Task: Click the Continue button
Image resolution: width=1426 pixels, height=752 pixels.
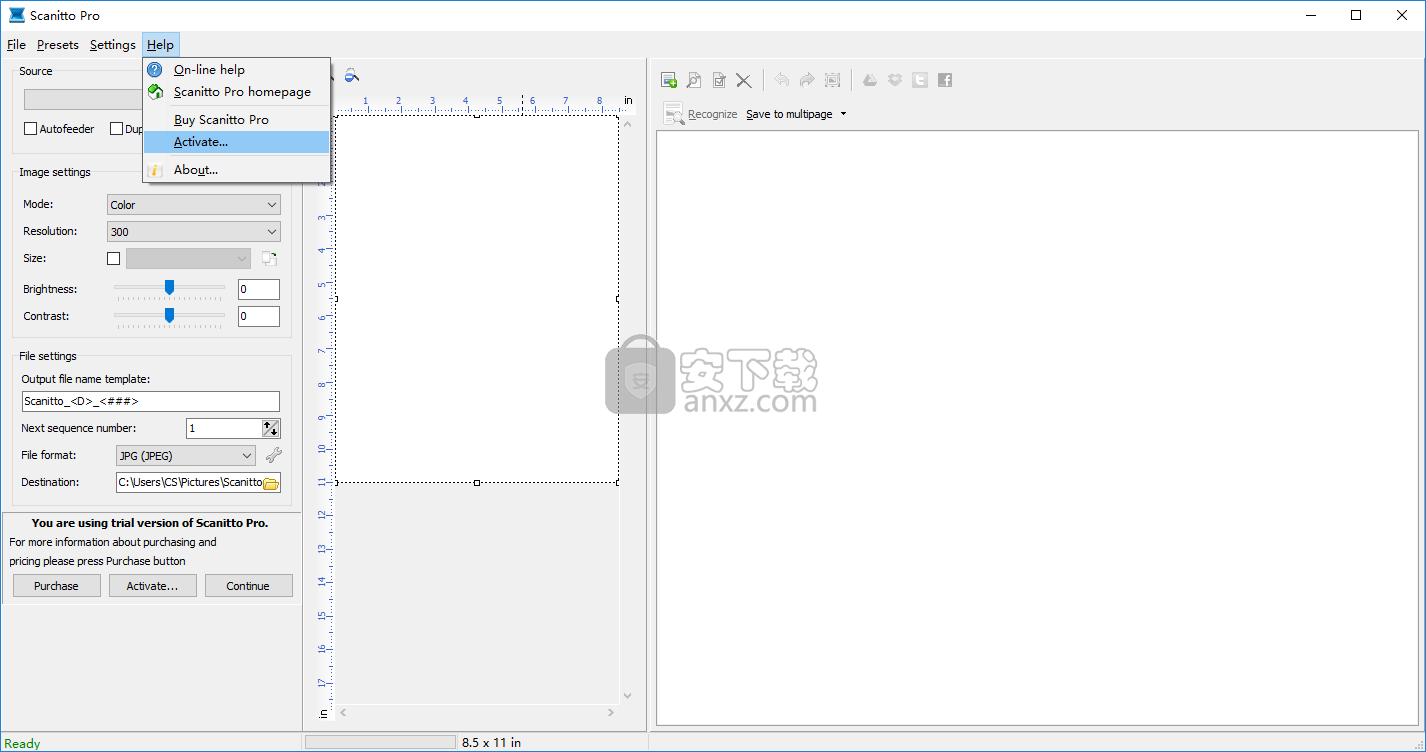Action: [248, 586]
